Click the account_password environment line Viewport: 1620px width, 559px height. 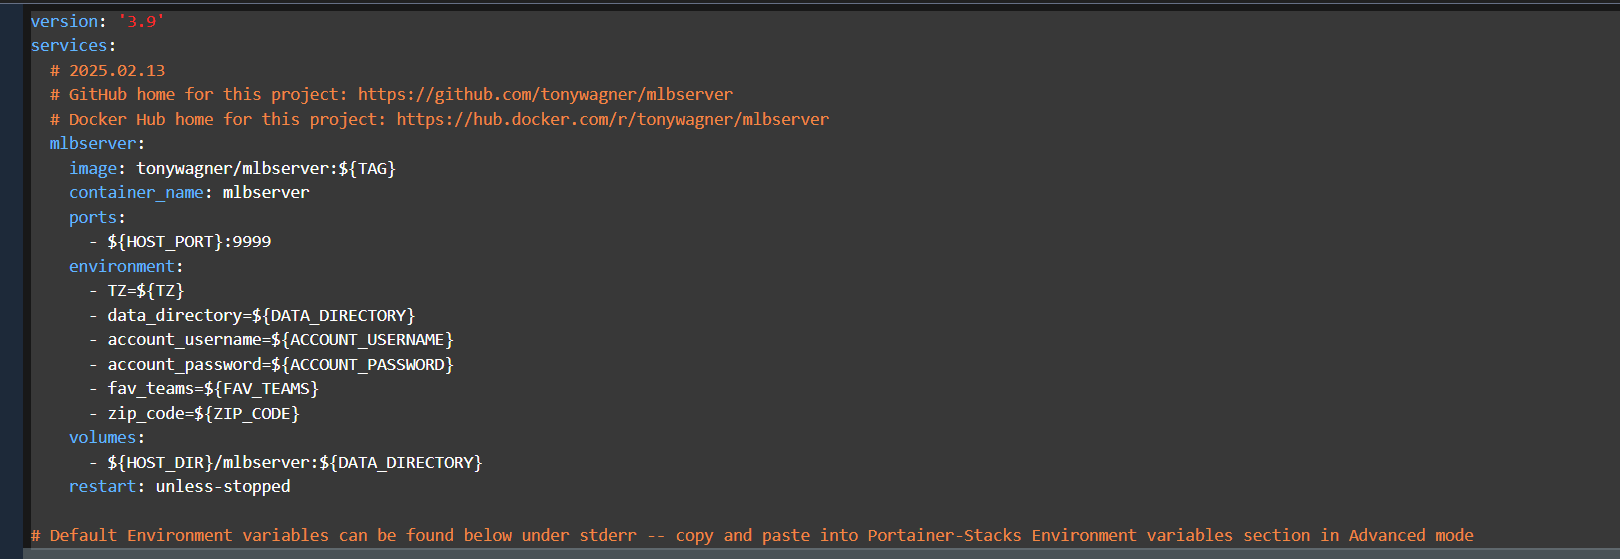(x=280, y=365)
